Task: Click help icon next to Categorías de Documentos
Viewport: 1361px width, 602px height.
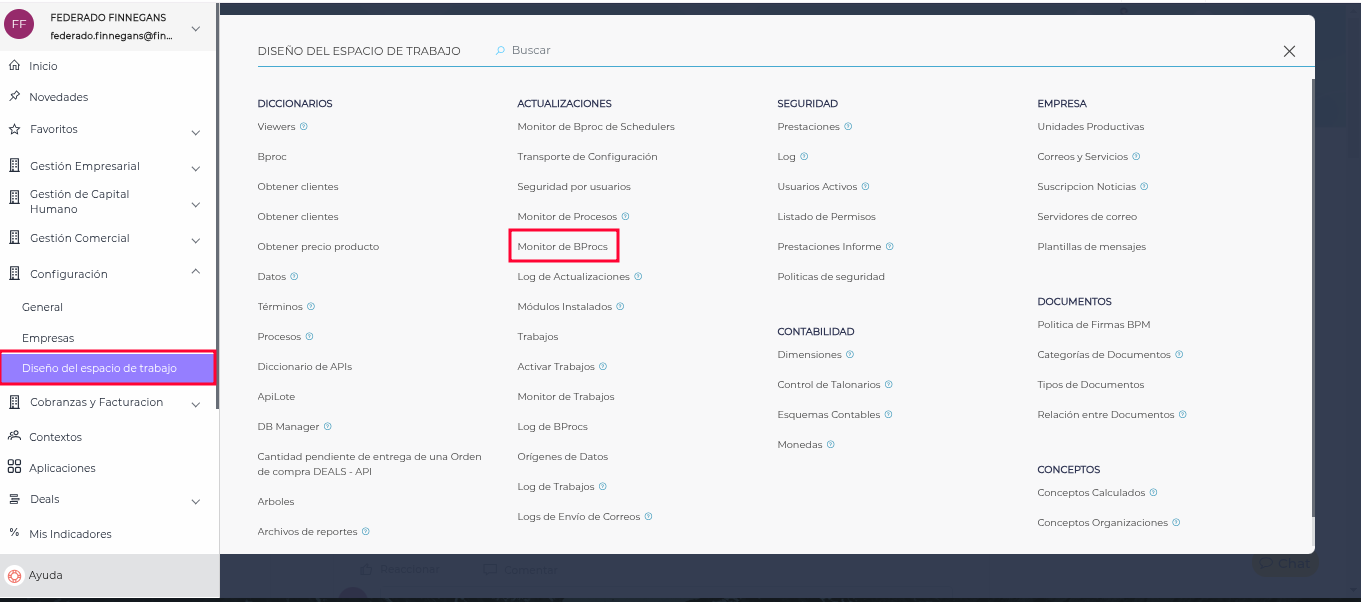Action: (1179, 354)
